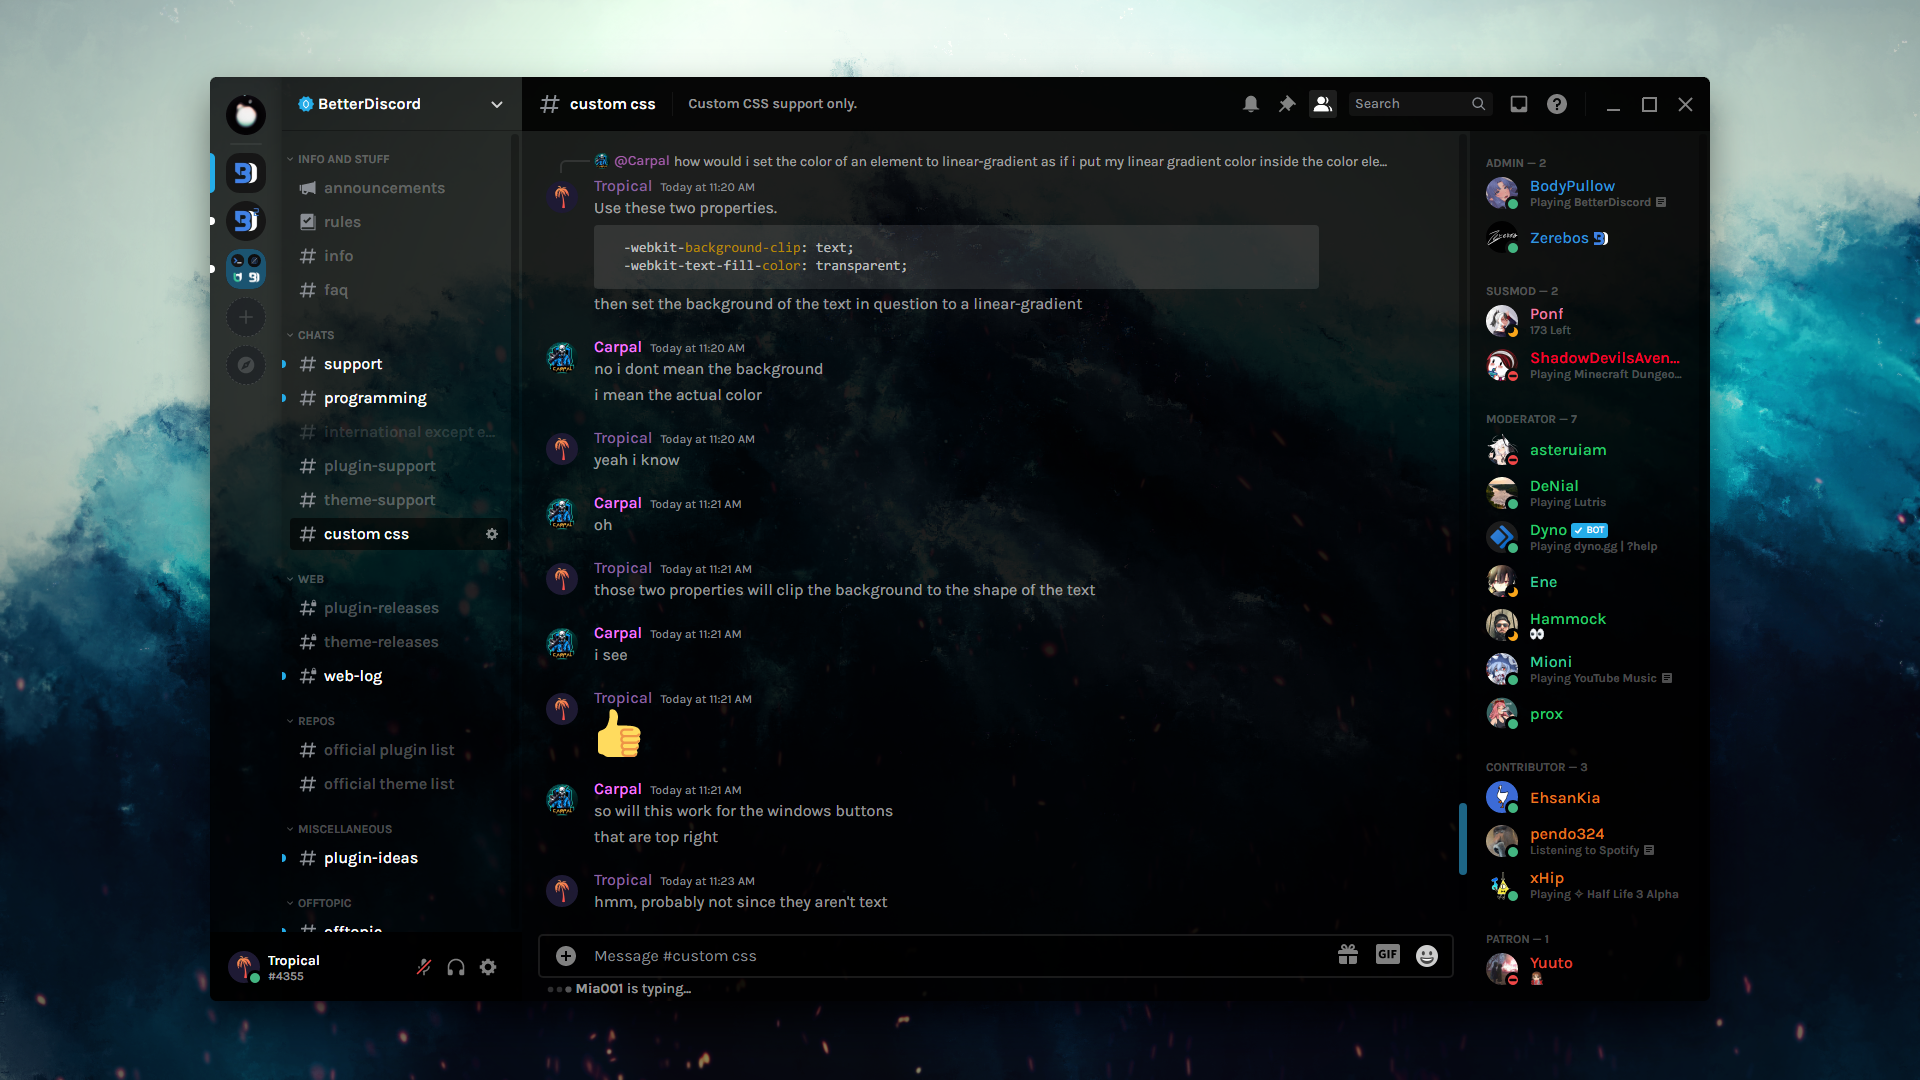The height and width of the screenshot is (1080, 1920).
Task: Toggle mute microphone icon for Tropical
Action: coord(423,968)
